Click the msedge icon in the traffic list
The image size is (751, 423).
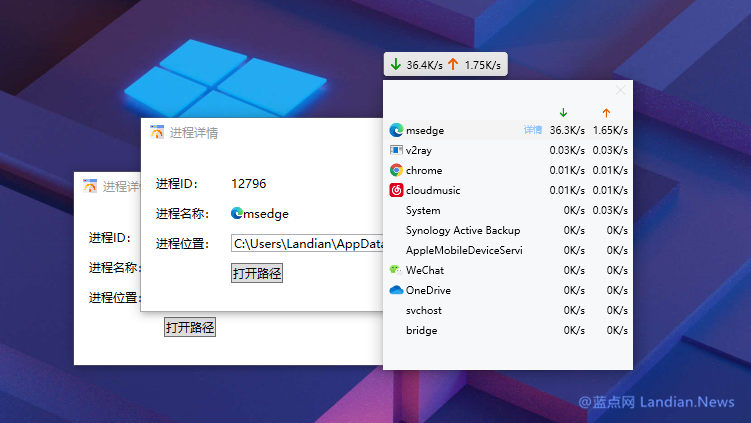[x=396, y=130]
